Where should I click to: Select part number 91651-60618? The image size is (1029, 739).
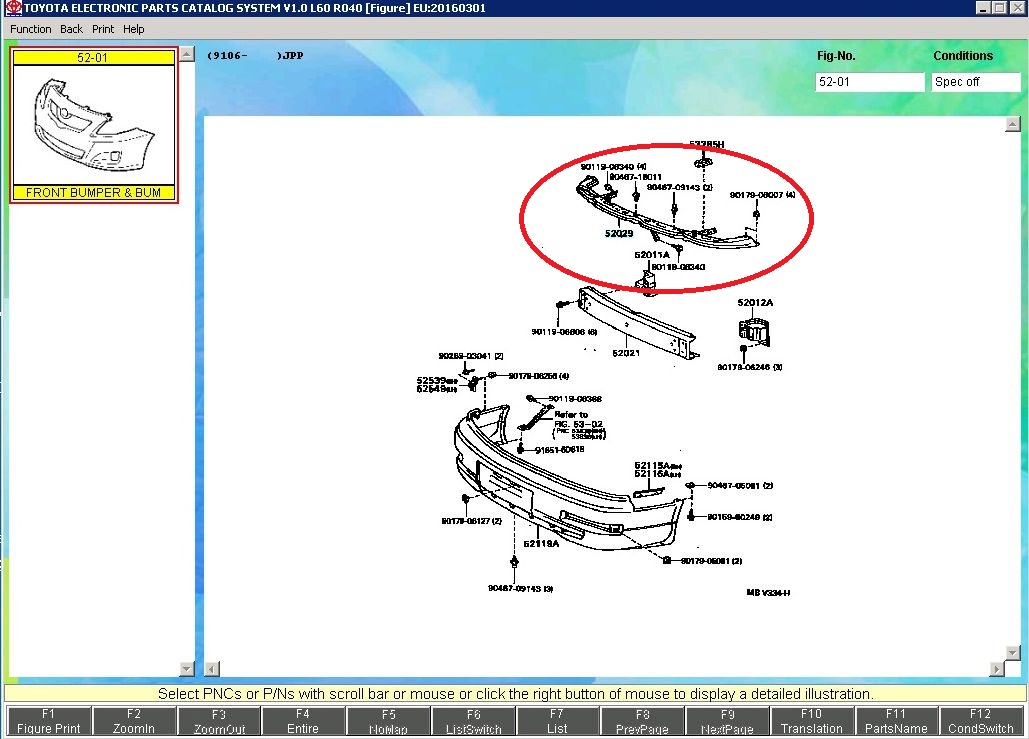point(560,450)
